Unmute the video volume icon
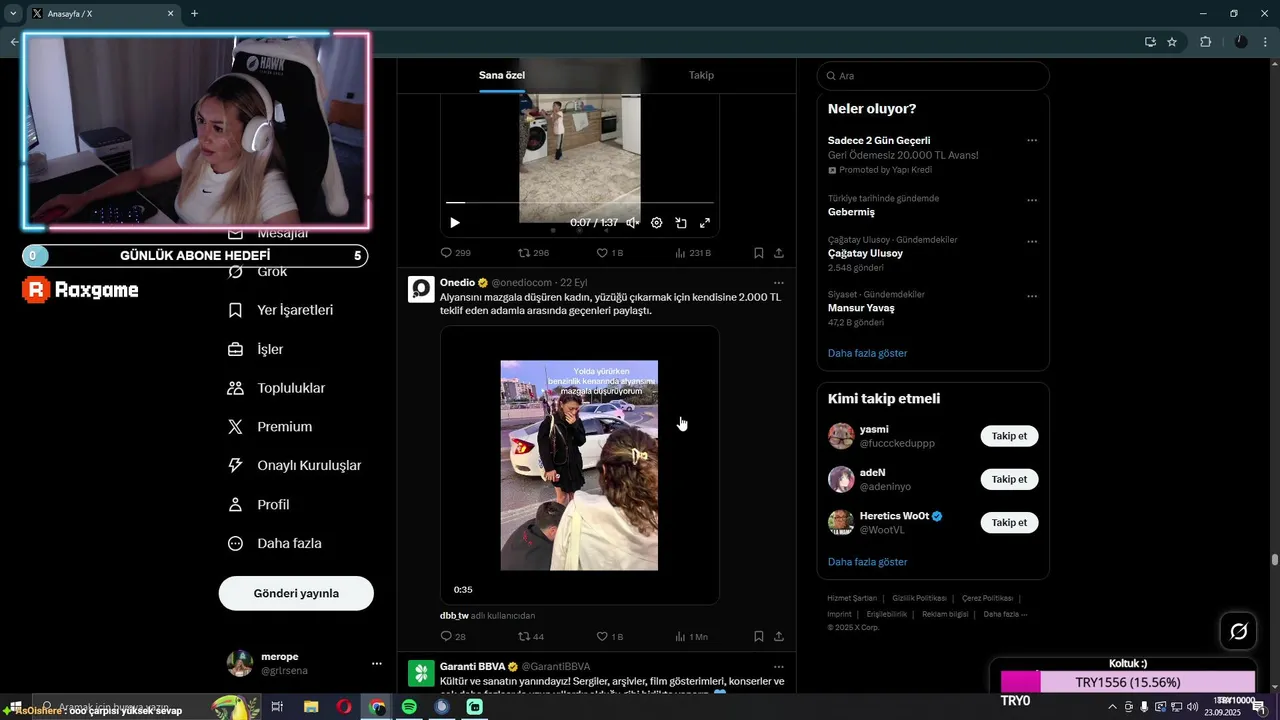The height and width of the screenshot is (720, 1280). (632, 223)
